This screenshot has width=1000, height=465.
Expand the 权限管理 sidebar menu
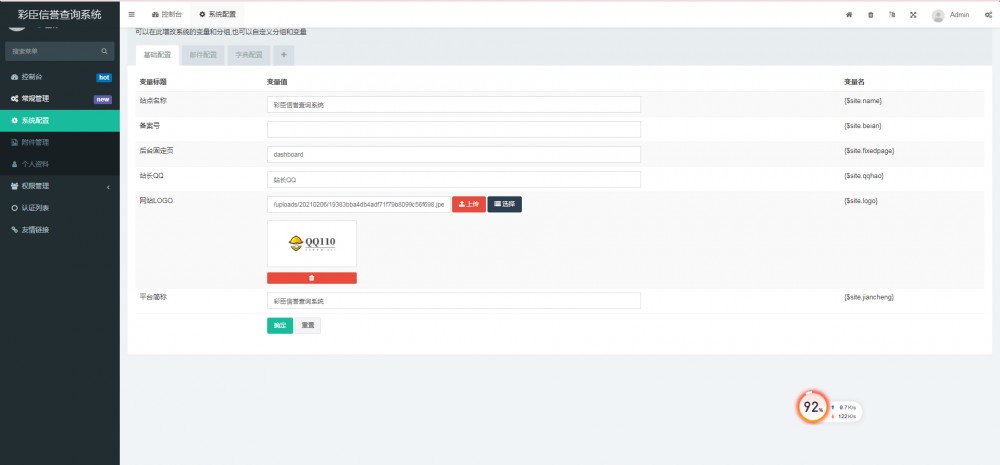click(59, 186)
